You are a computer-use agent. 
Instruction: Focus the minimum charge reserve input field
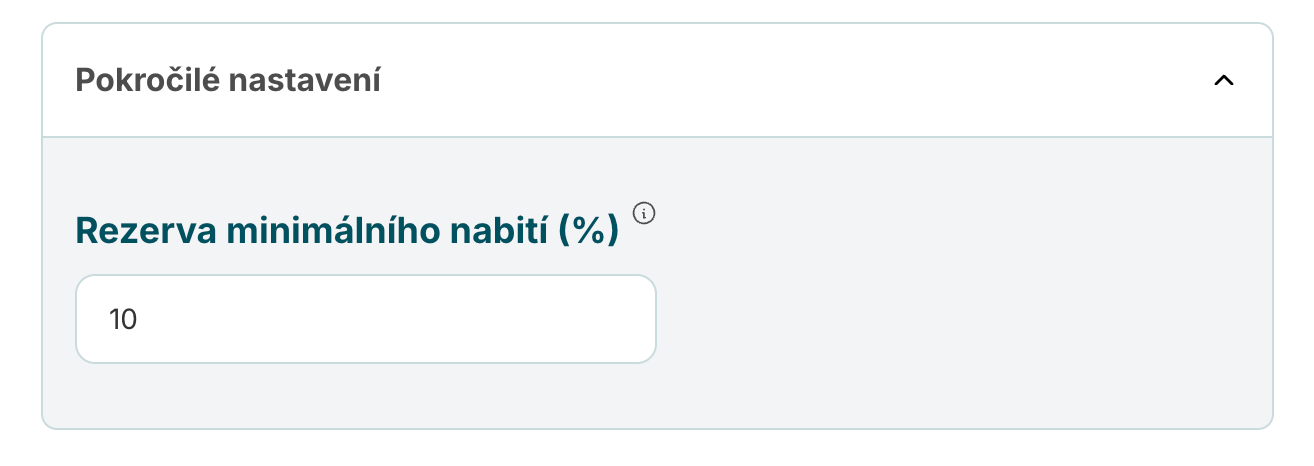(365, 319)
